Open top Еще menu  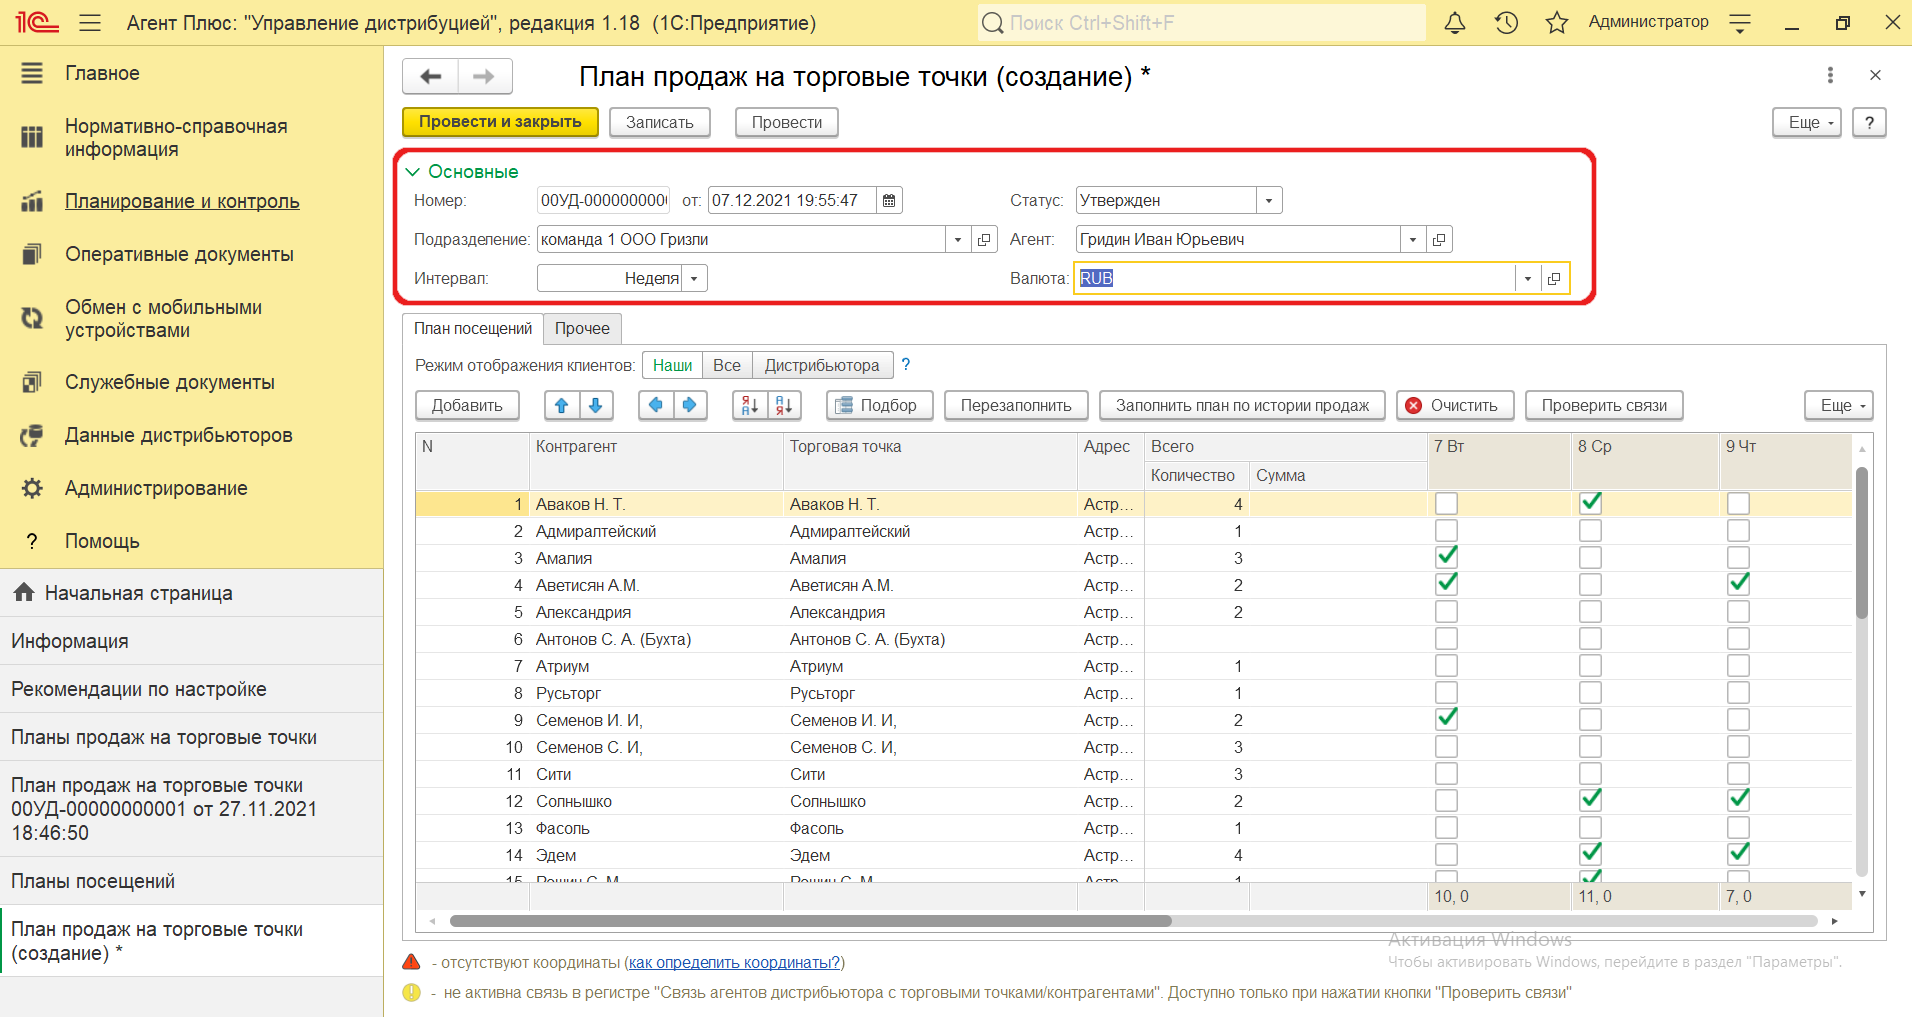click(1807, 122)
